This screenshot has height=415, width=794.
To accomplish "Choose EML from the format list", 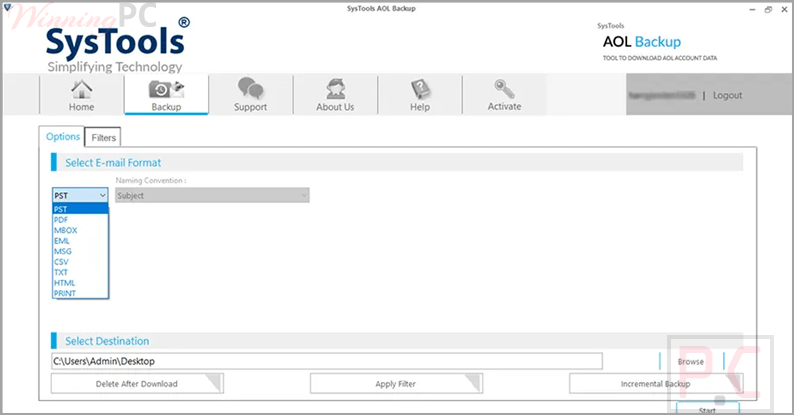I will pos(81,241).
